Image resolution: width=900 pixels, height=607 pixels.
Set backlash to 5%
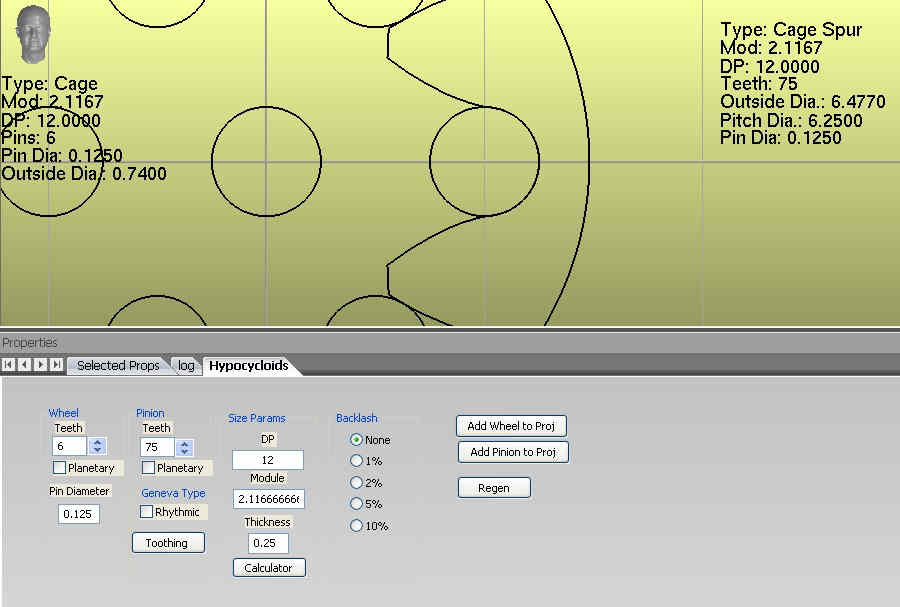pos(356,504)
